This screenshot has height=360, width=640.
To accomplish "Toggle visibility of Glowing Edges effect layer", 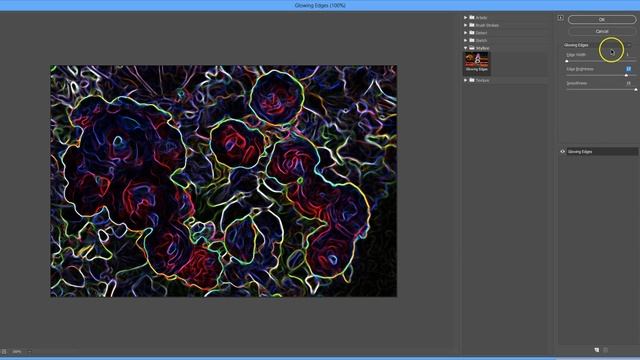I will click(562, 152).
